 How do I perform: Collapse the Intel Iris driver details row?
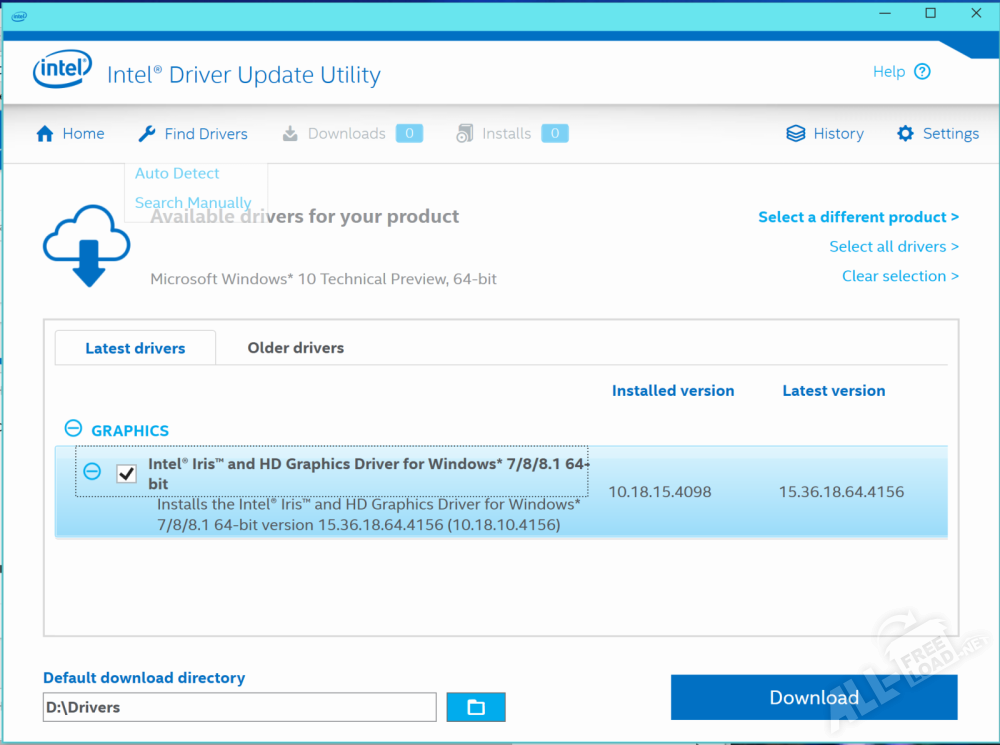92,471
